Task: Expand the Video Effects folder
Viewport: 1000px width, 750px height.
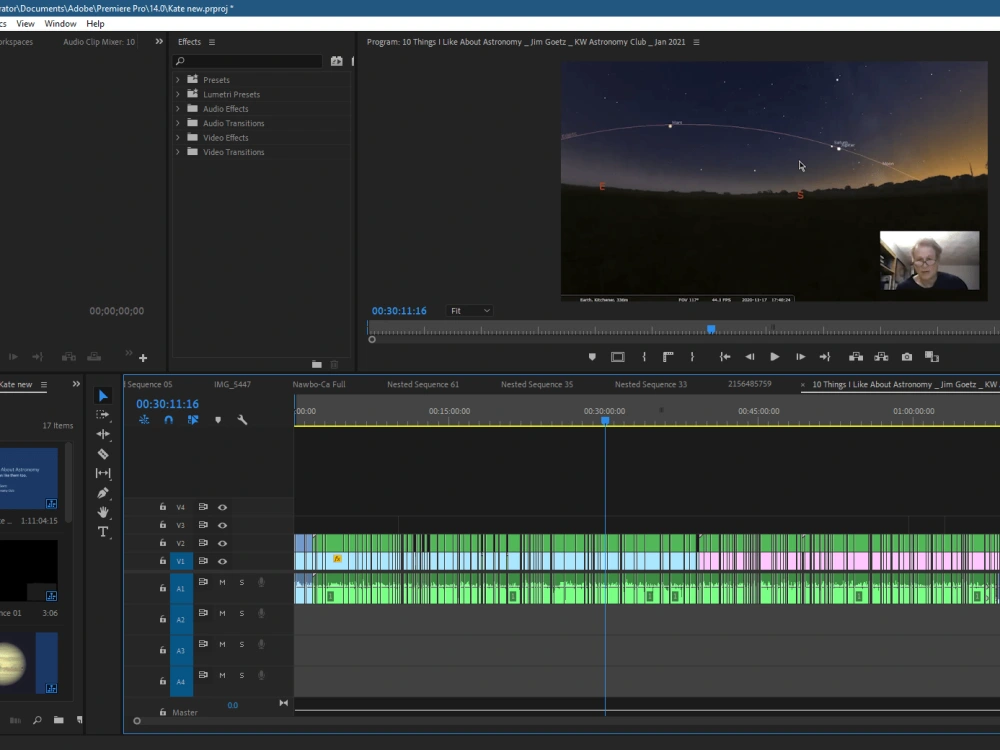Action: coord(178,138)
